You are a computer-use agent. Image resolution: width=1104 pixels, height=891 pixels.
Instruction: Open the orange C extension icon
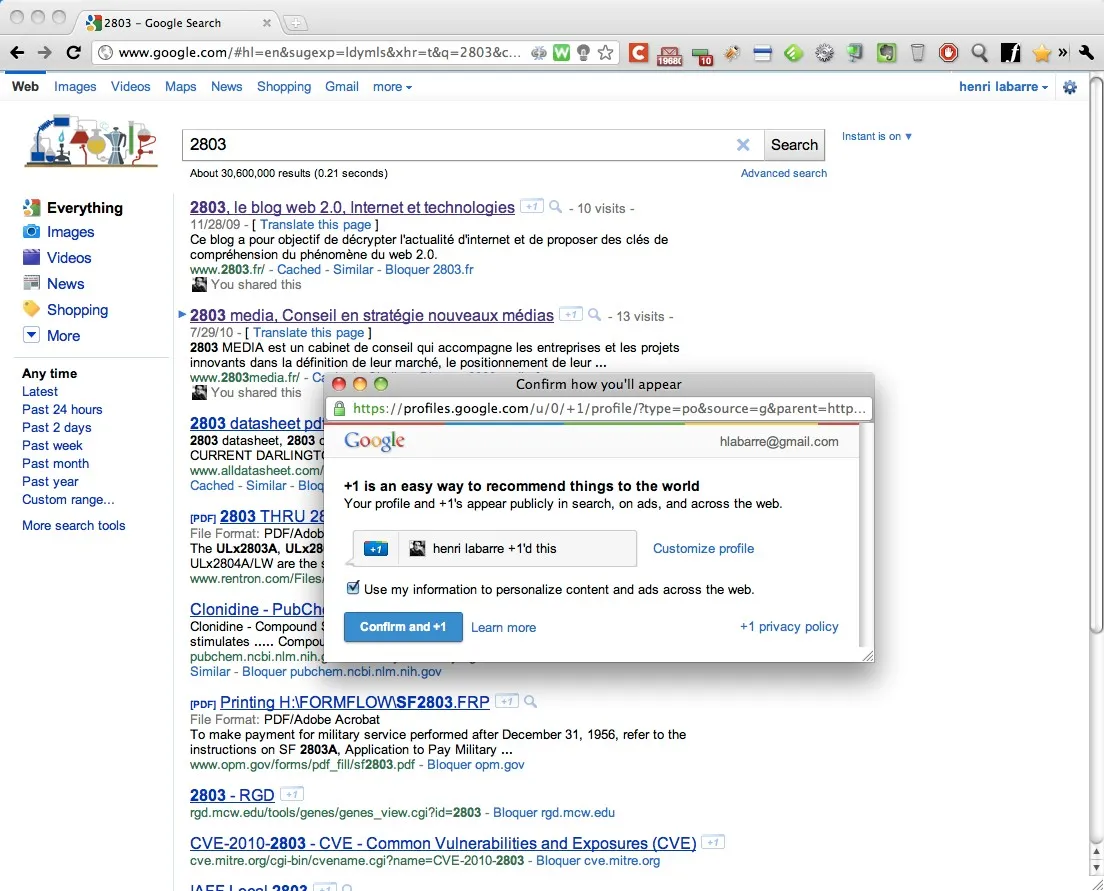click(x=639, y=53)
